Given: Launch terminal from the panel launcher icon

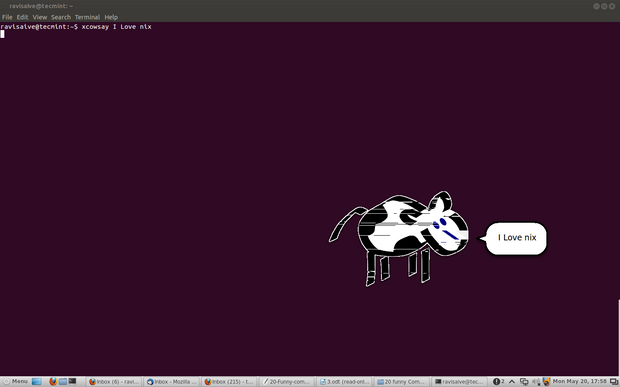Looking at the screenshot, I should coord(72,381).
